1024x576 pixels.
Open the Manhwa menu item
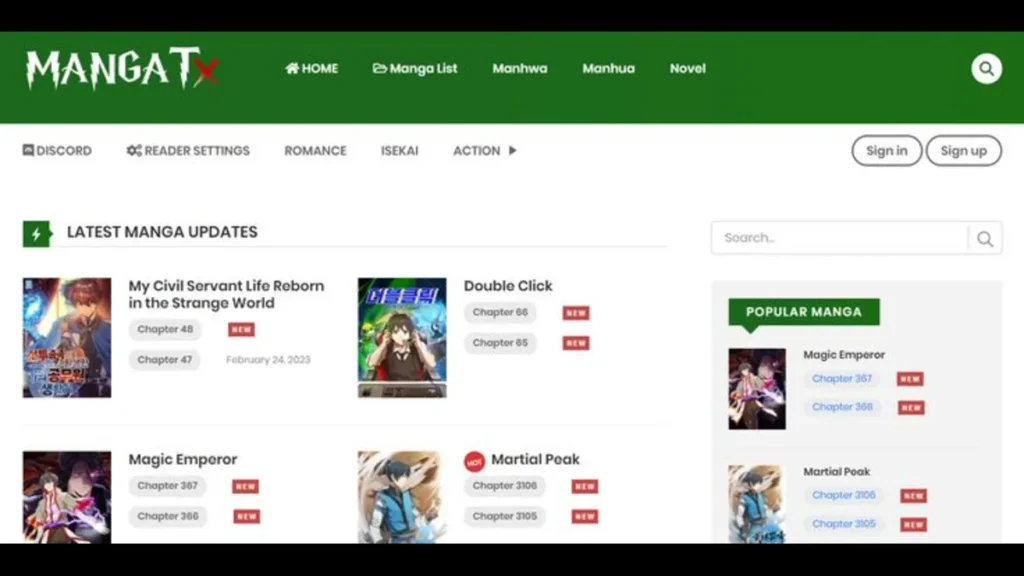point(520,69)
